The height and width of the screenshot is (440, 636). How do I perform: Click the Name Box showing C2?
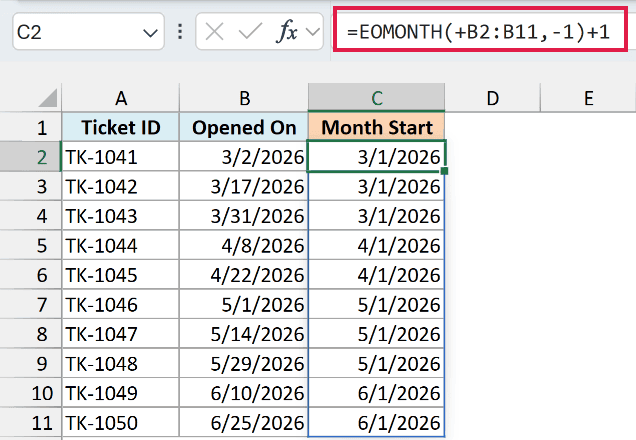88,32
